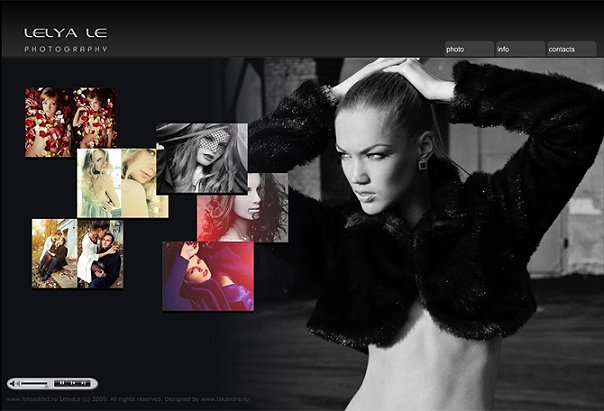Open the autumn couple photo thumbnail

point(77,253)
